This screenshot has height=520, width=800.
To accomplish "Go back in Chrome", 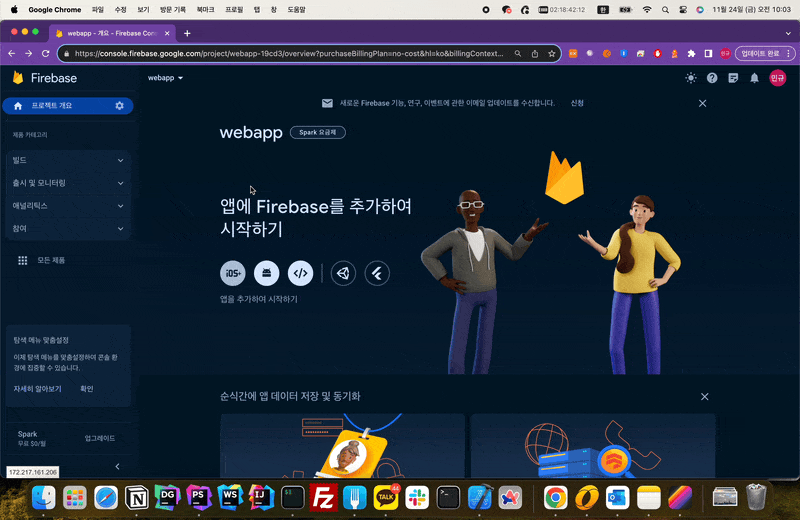I will coord(12,54).
